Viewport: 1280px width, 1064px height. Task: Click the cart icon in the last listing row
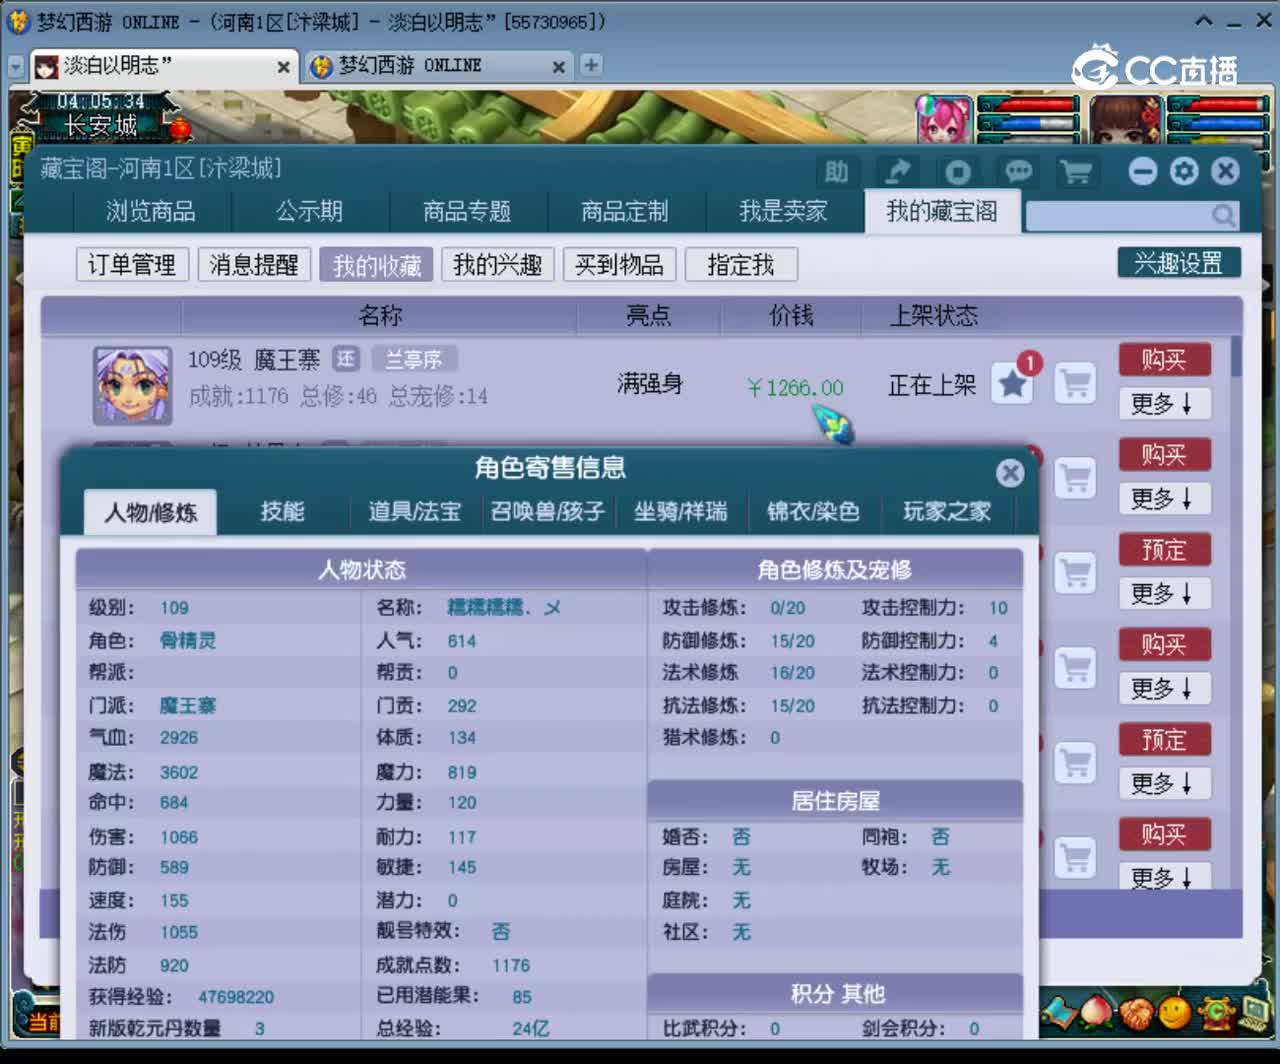pos(1076,857)
